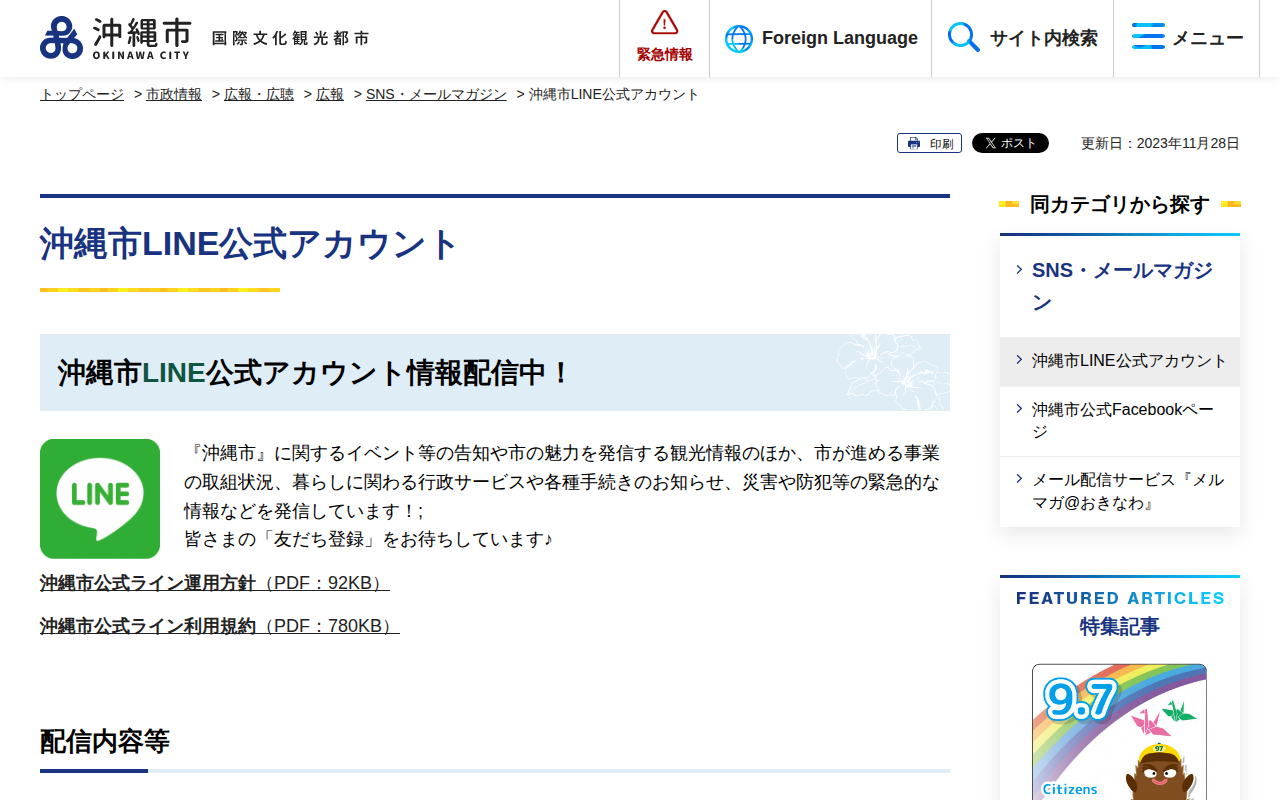Select 沖縄市LINE公式アカウント in sidebar
This screenshot has width=1280, height=800.
click(1120, 361)
